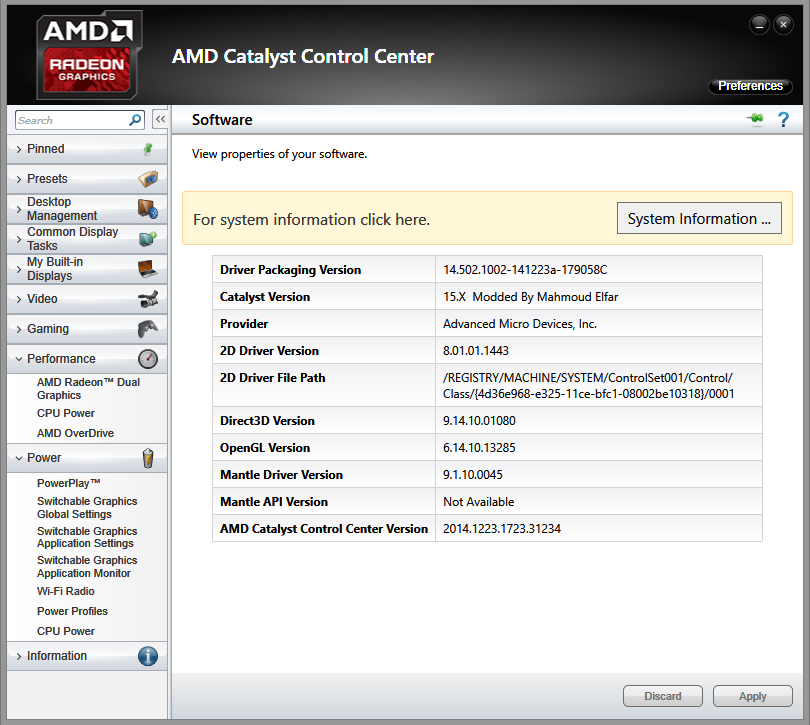This screenshot has height=725, width=810.
Task: Open the Preferences menu
Action: pos(750,86)
